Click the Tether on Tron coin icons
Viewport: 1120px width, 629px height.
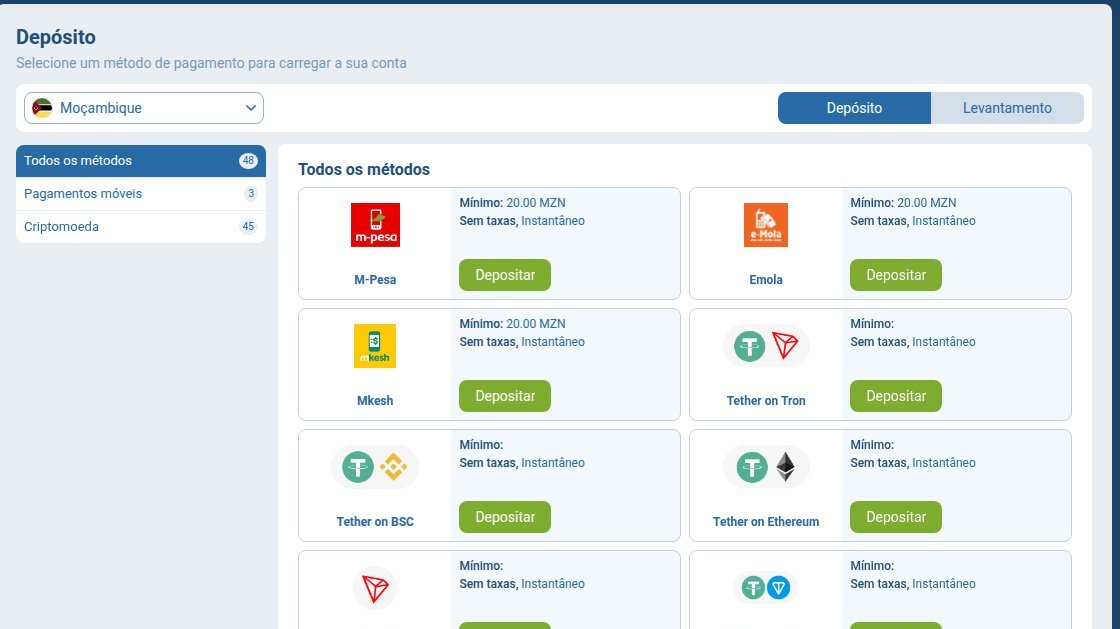pyautogui.click(x=766, y=346)
